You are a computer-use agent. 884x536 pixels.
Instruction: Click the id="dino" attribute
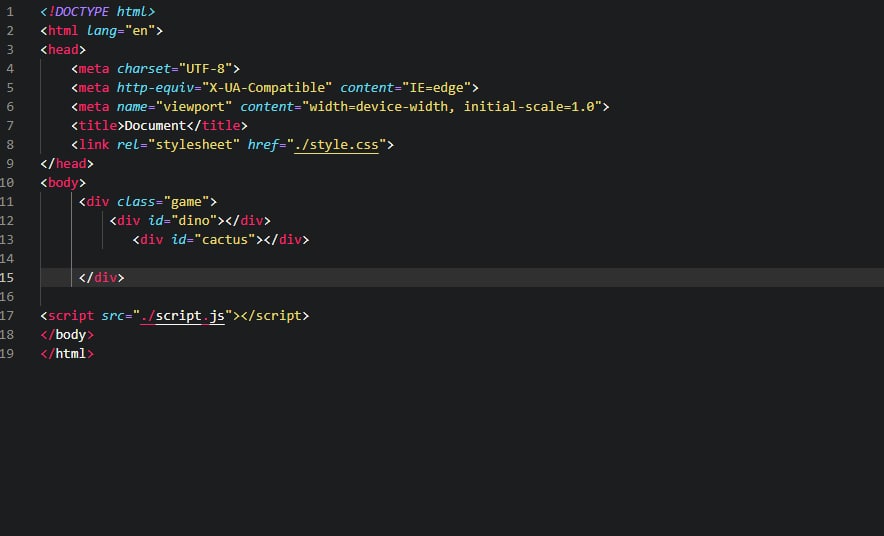182,221
